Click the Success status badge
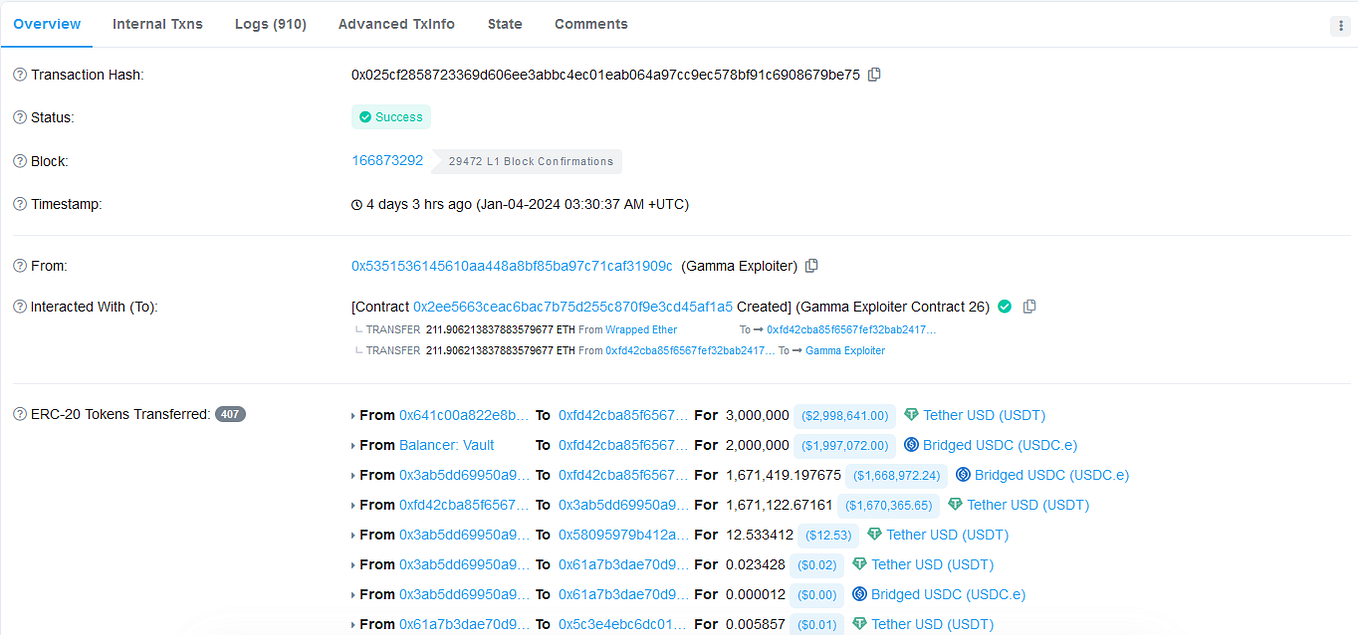This screenshot has height=635, width=1358. point(391,117)
